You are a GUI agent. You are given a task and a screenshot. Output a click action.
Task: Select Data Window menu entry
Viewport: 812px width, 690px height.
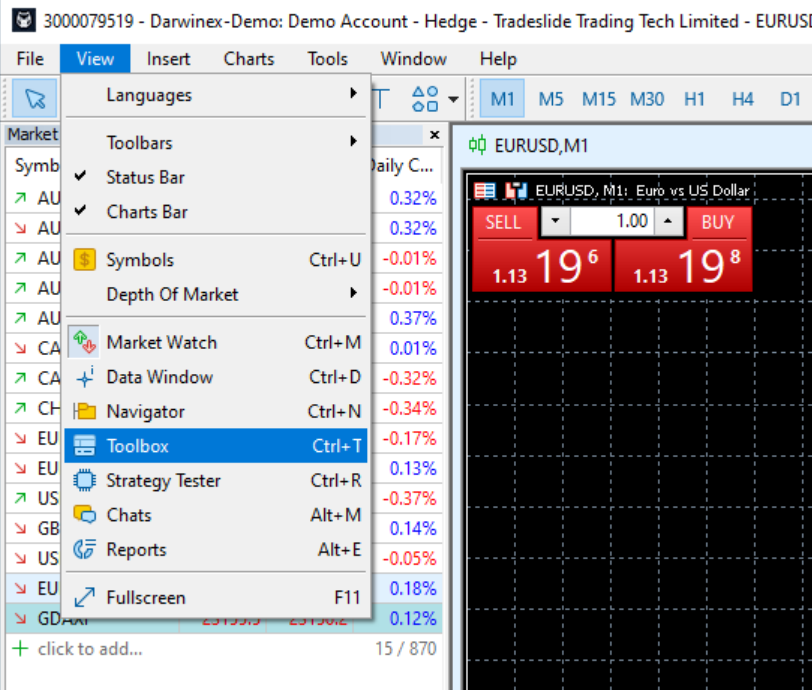click(x=215, y=377)
